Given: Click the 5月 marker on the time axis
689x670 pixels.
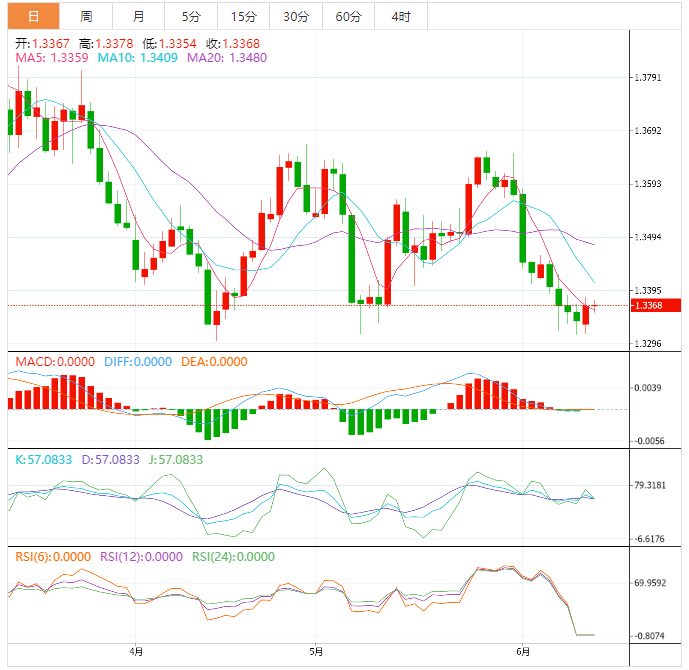Looking at the screenshot, I should coord(316,652).
